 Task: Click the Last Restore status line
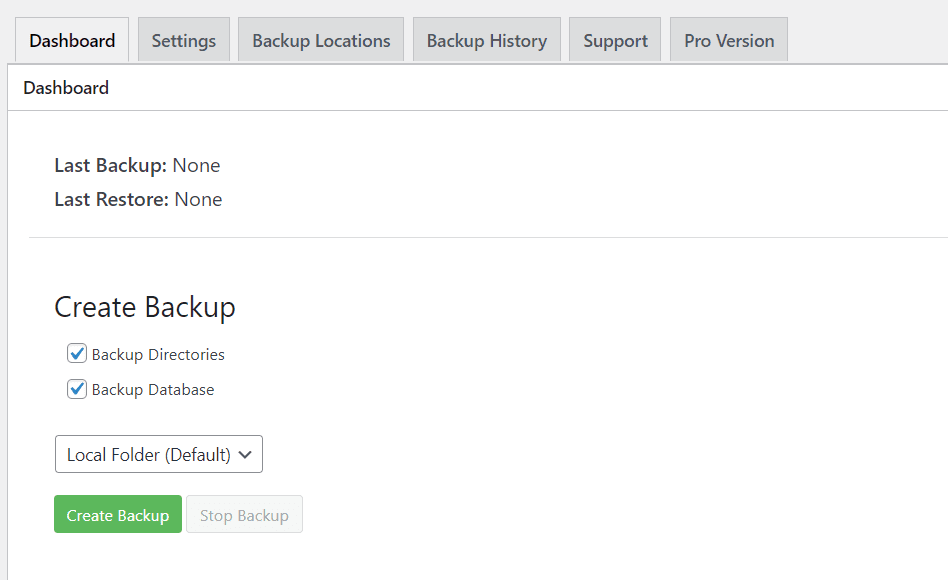click(137, 199)
